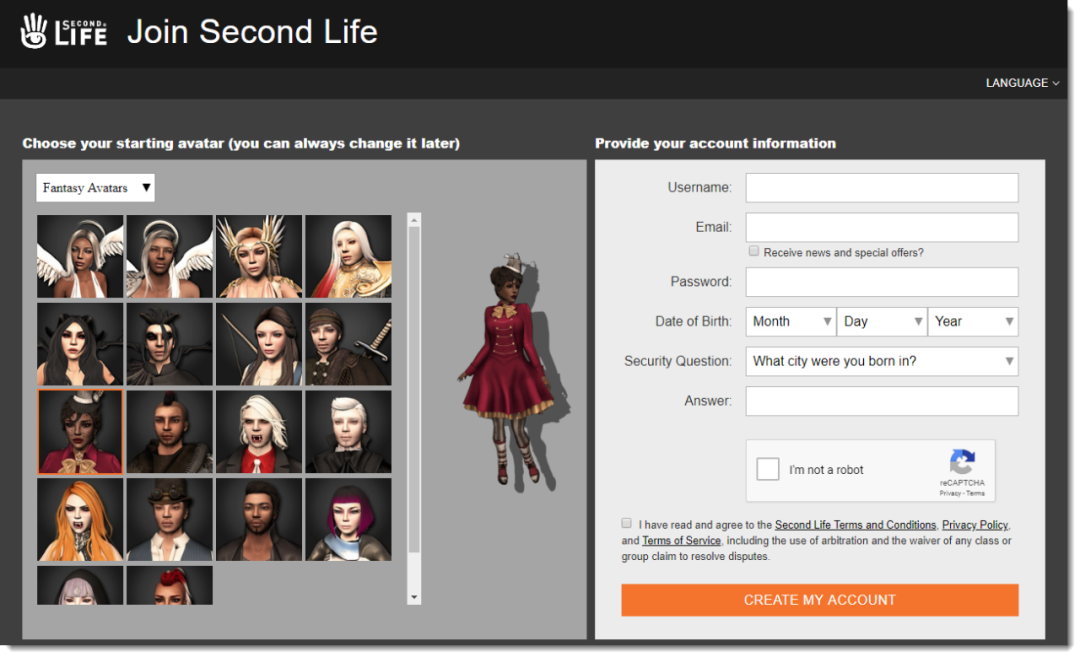Click the avatar list scroll up arrow
Viewport: 1080px width, 657px height.
(414, 220)
